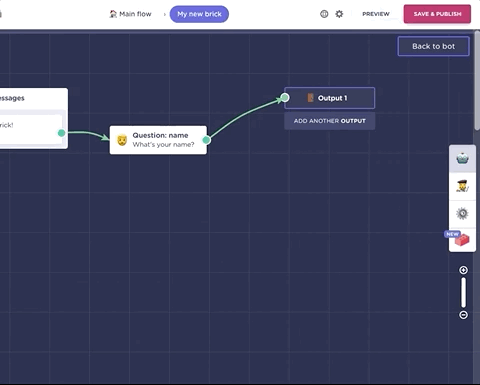
Task: Select the My new brick breadcrumb
Action: [199, 14]
